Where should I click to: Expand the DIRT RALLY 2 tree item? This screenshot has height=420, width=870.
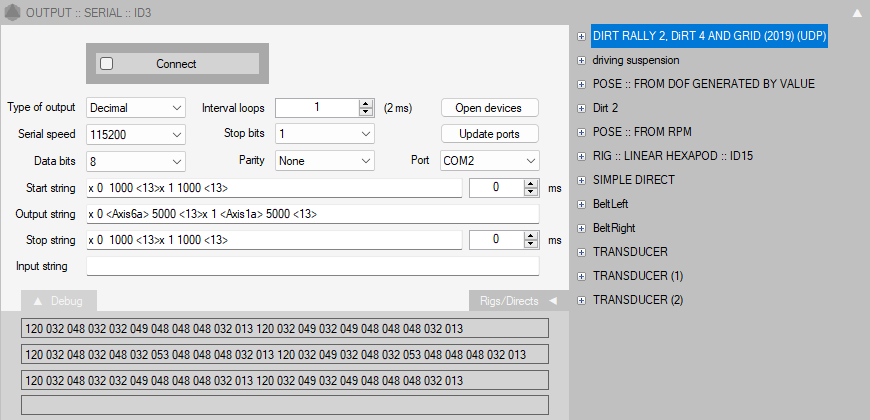[x=581, y=36]
